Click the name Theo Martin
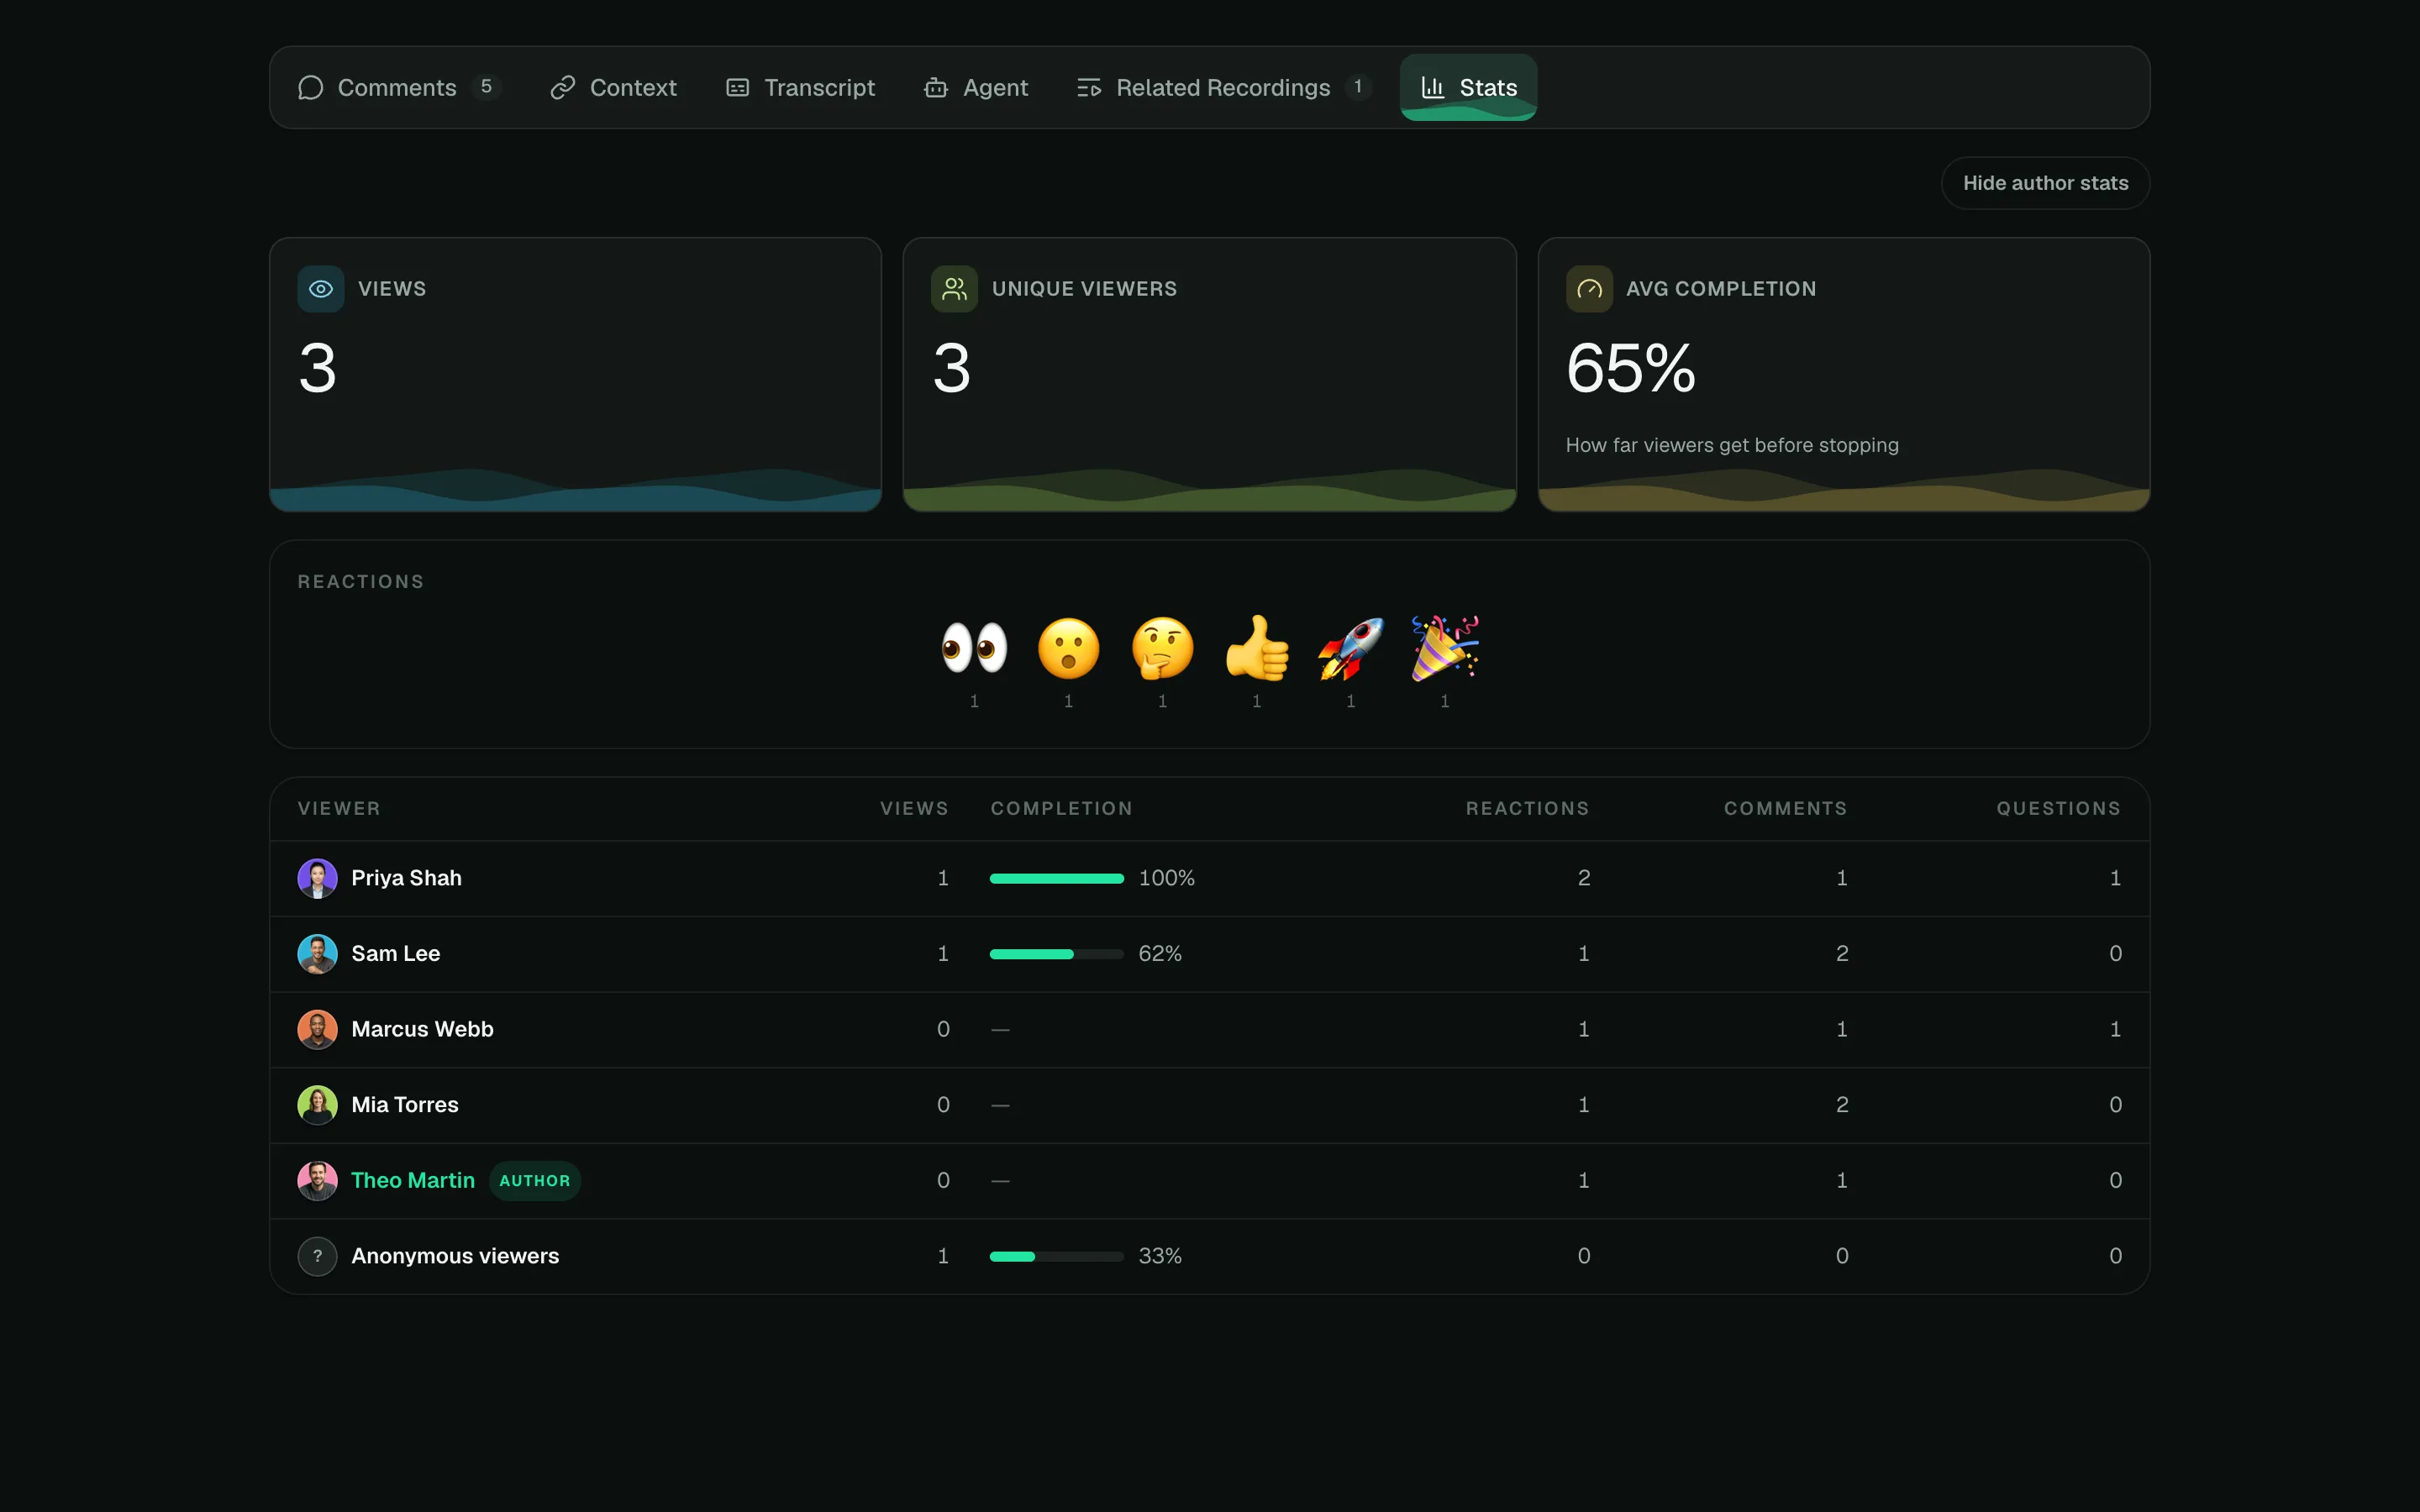This screenshot has width=2420, height=1512. tap(413, 1180)
